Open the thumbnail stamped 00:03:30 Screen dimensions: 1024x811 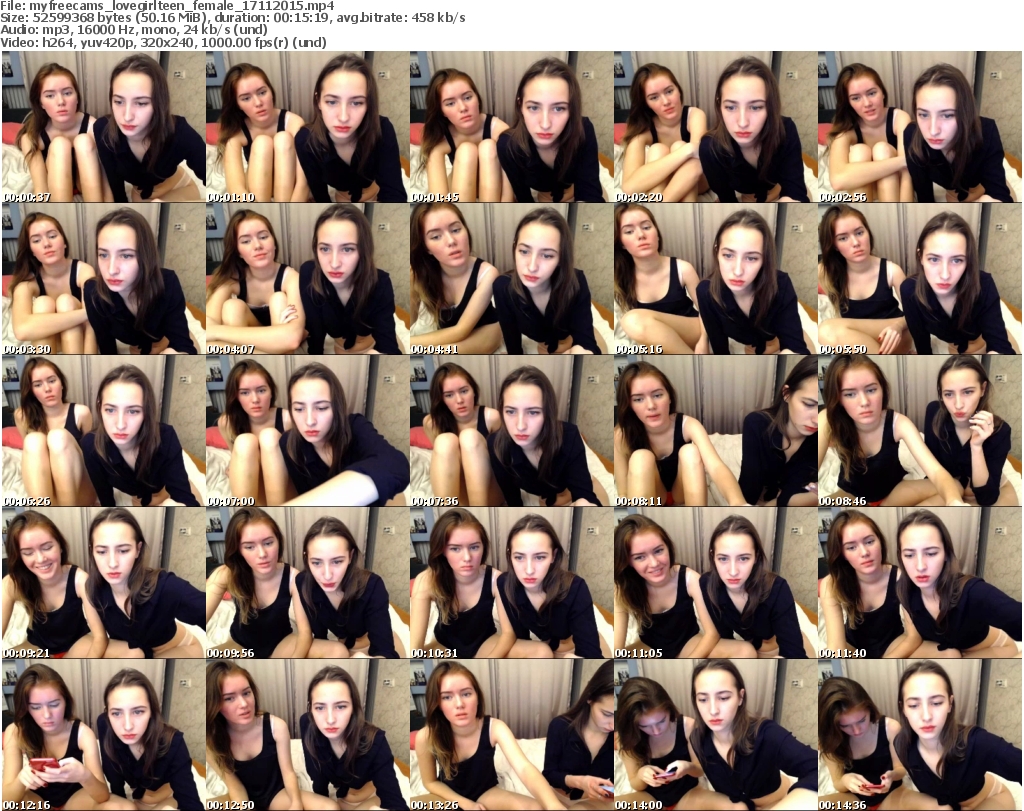(103, 279)
